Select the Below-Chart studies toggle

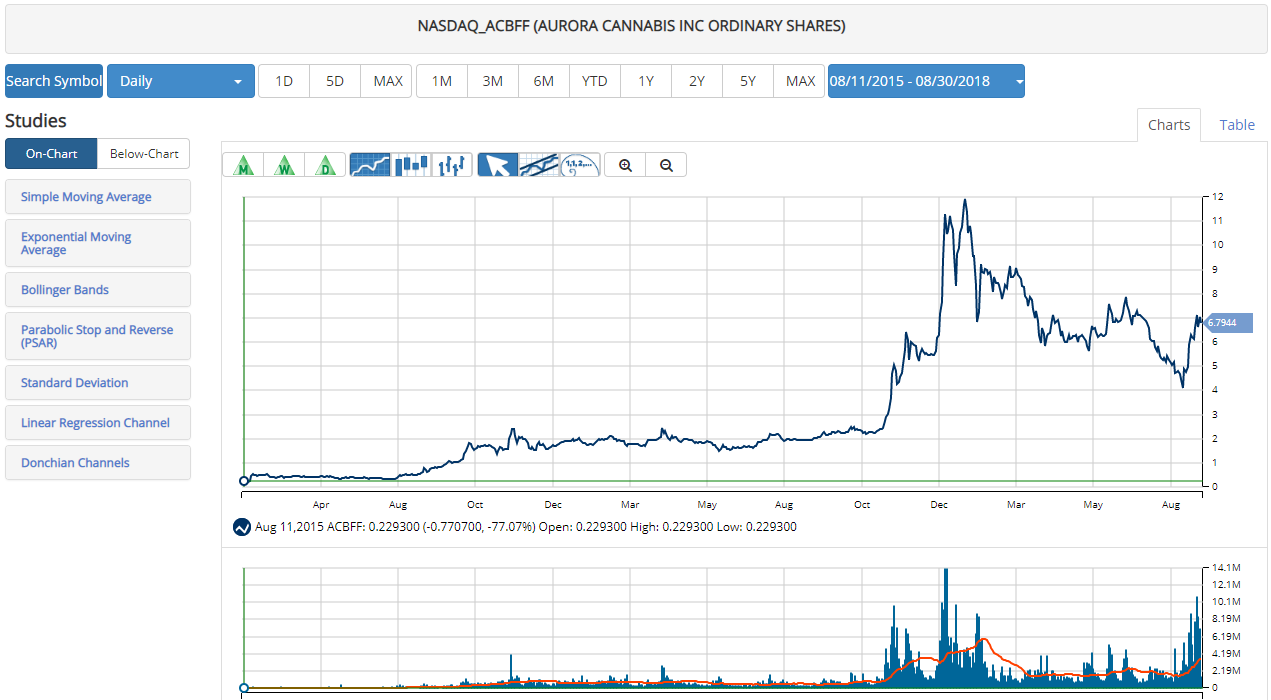coord(144,154)
